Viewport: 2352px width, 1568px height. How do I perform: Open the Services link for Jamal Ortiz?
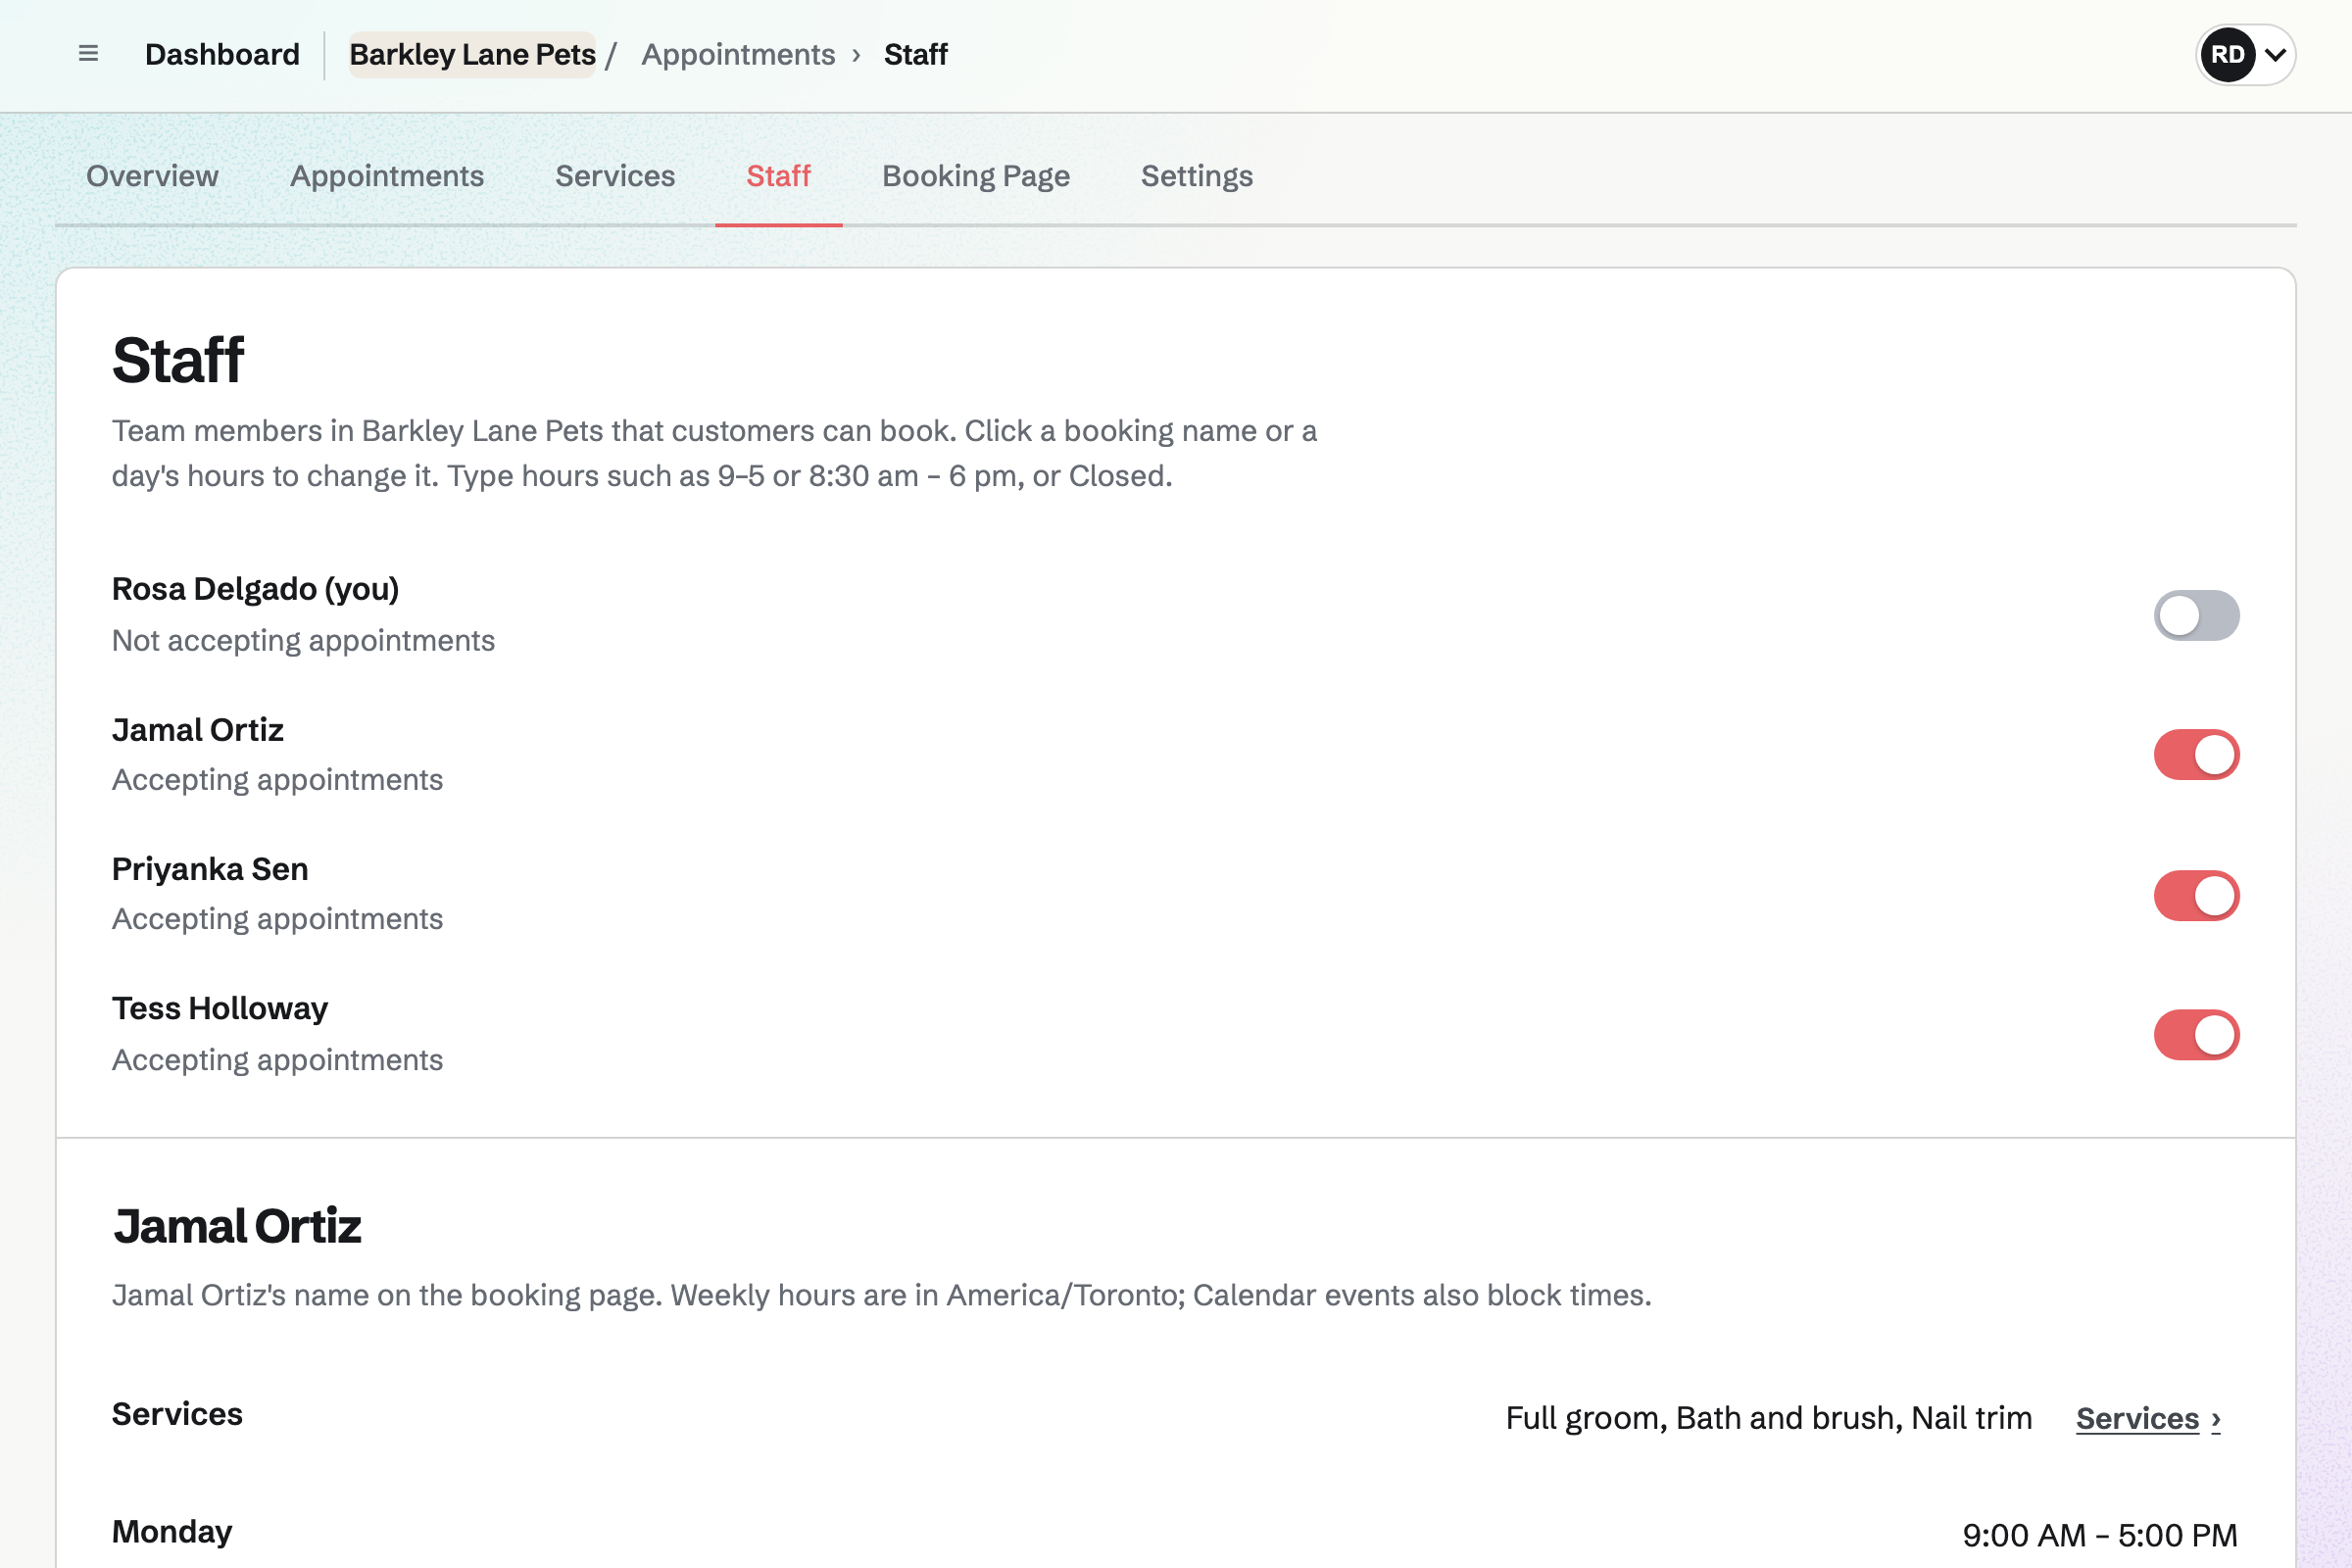pos(2148,1418)
